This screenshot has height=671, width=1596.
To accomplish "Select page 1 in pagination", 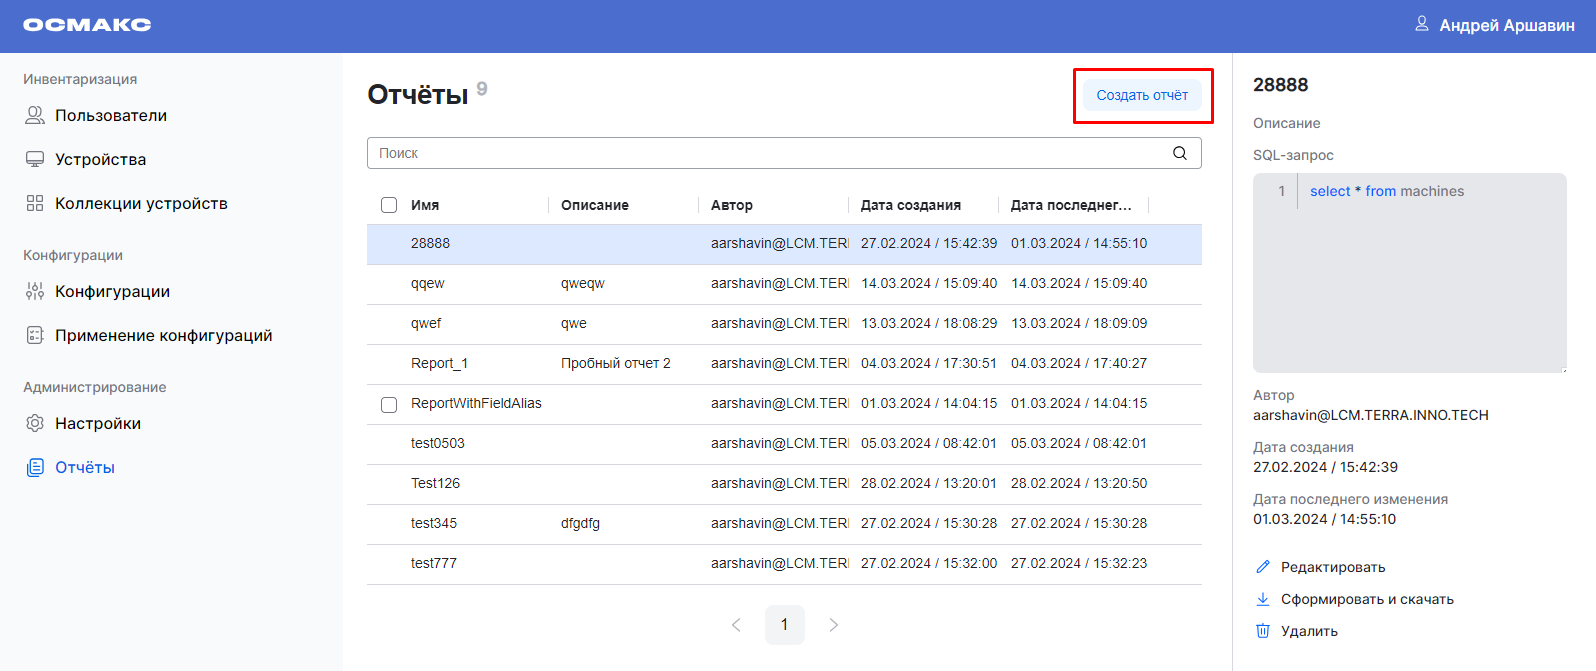I will coord(784,625).
